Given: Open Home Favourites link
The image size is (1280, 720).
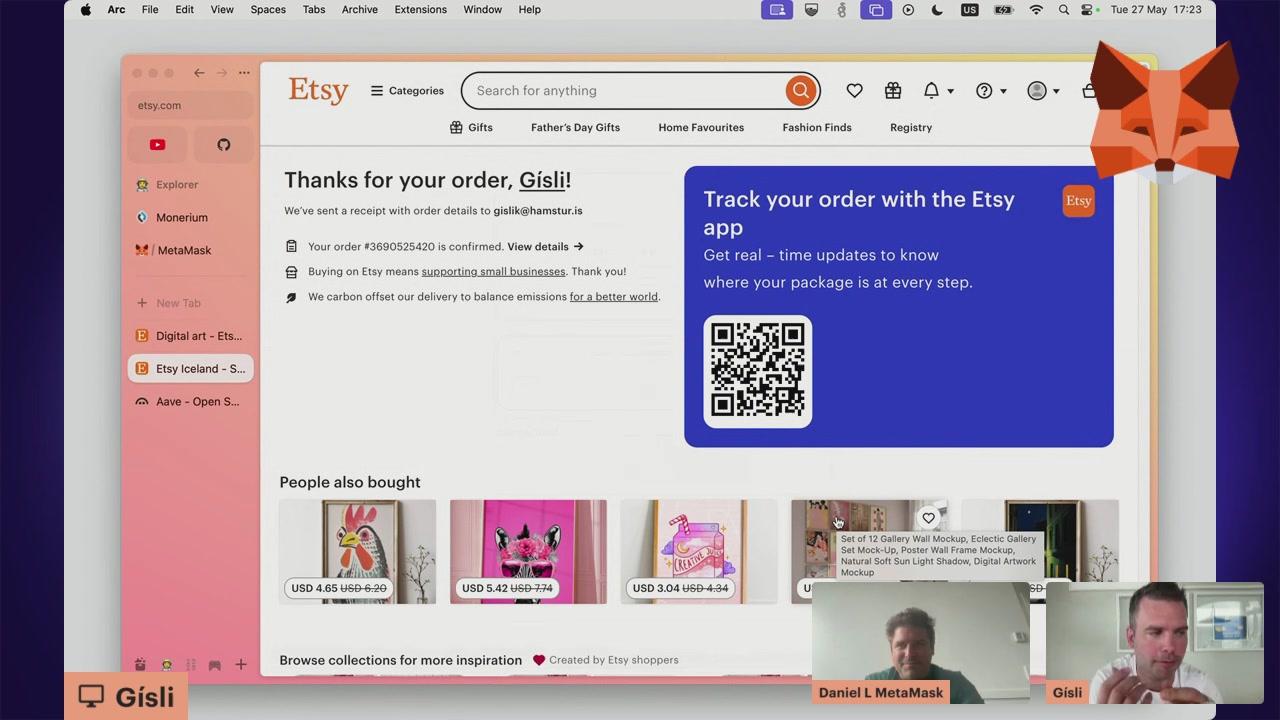Looking at the screenshot, I should coord(701,128).
